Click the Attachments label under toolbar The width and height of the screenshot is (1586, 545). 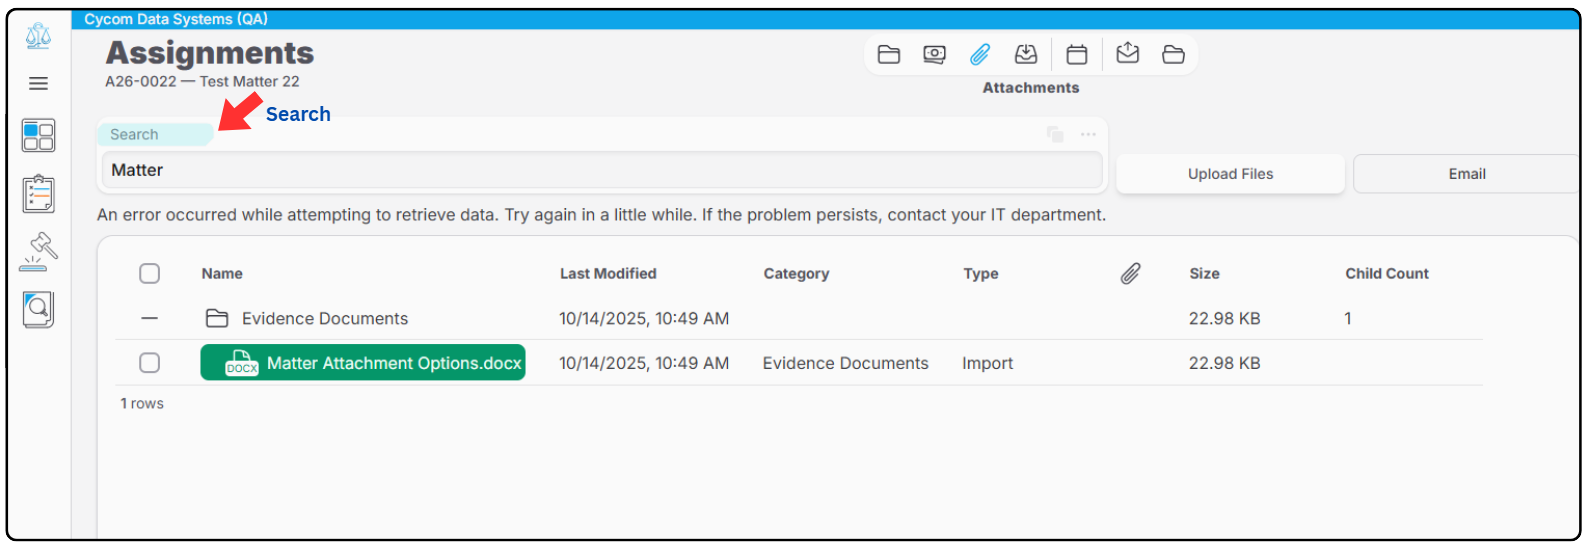[x=1030, y=87]
